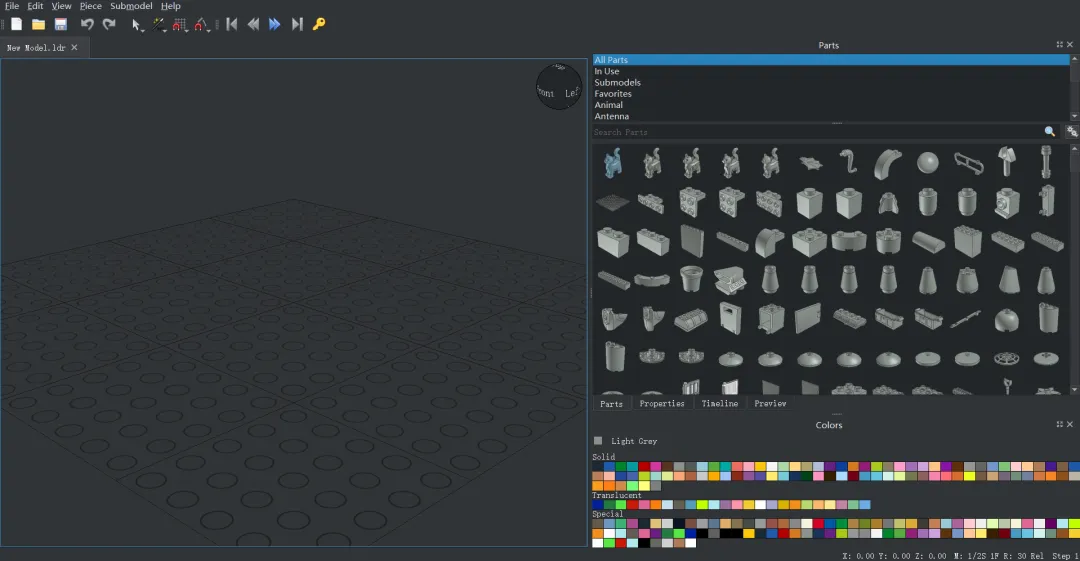1080x561 pixels.
Task: Create a new model file
Action: (x=16, y=24)
